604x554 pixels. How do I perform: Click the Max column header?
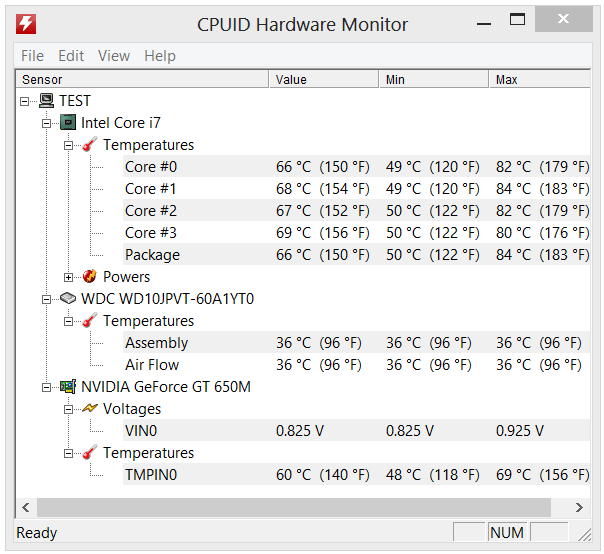coord(540,79)
